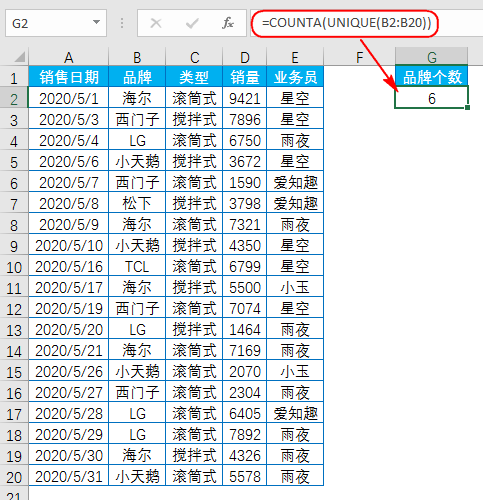Click sales value 2304
Viewport: 483px width, 500px height.
coord(245,391)
